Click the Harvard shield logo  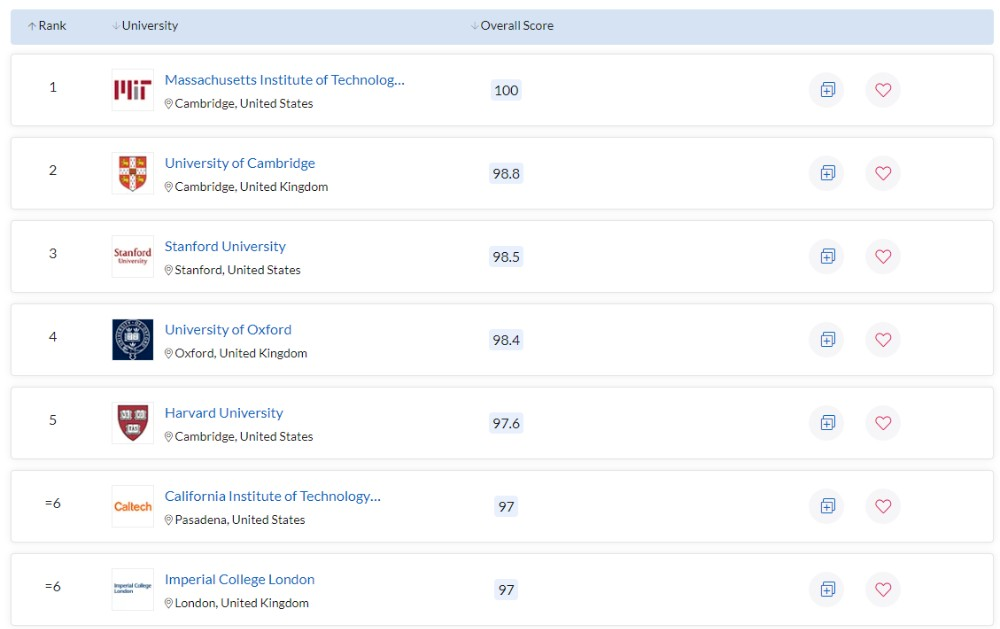(133, 423)
